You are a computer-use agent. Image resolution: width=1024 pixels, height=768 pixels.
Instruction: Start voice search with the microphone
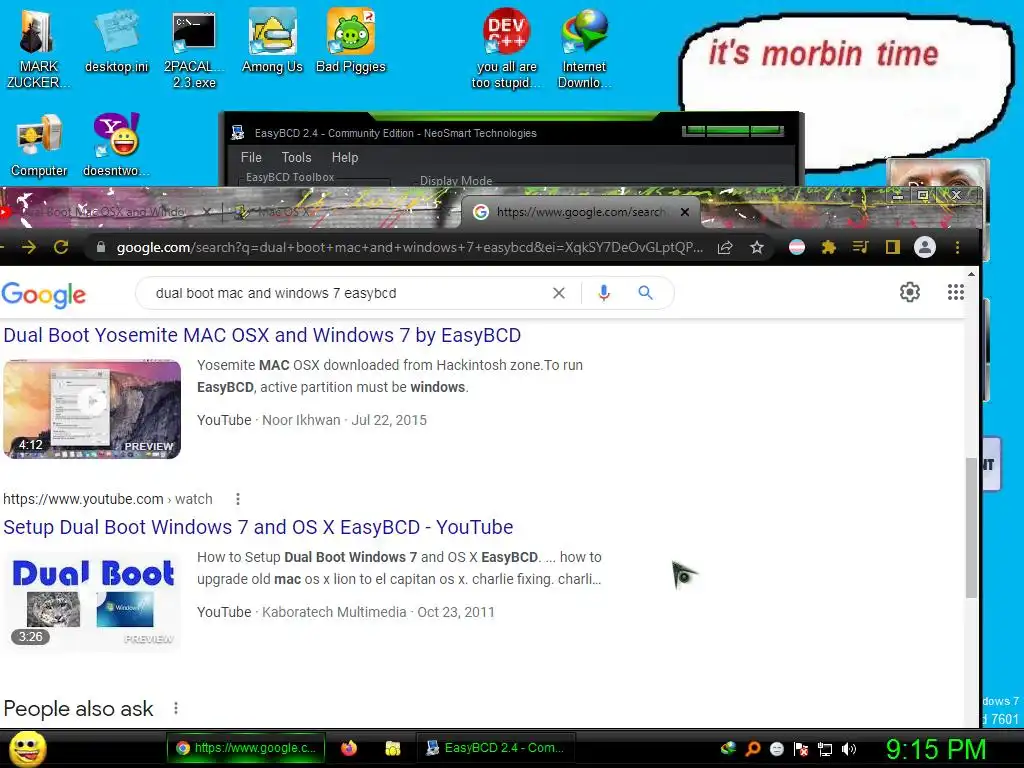click(x=604, y=293)
